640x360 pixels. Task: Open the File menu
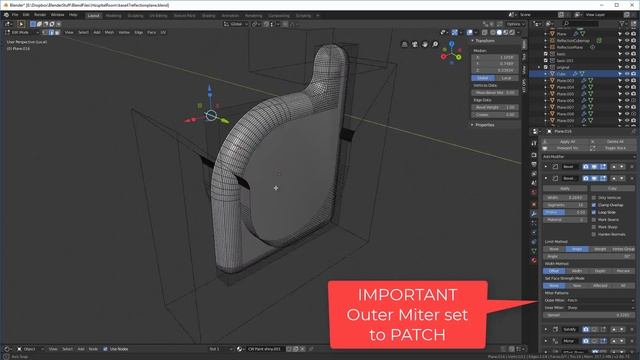pos(15,15)
